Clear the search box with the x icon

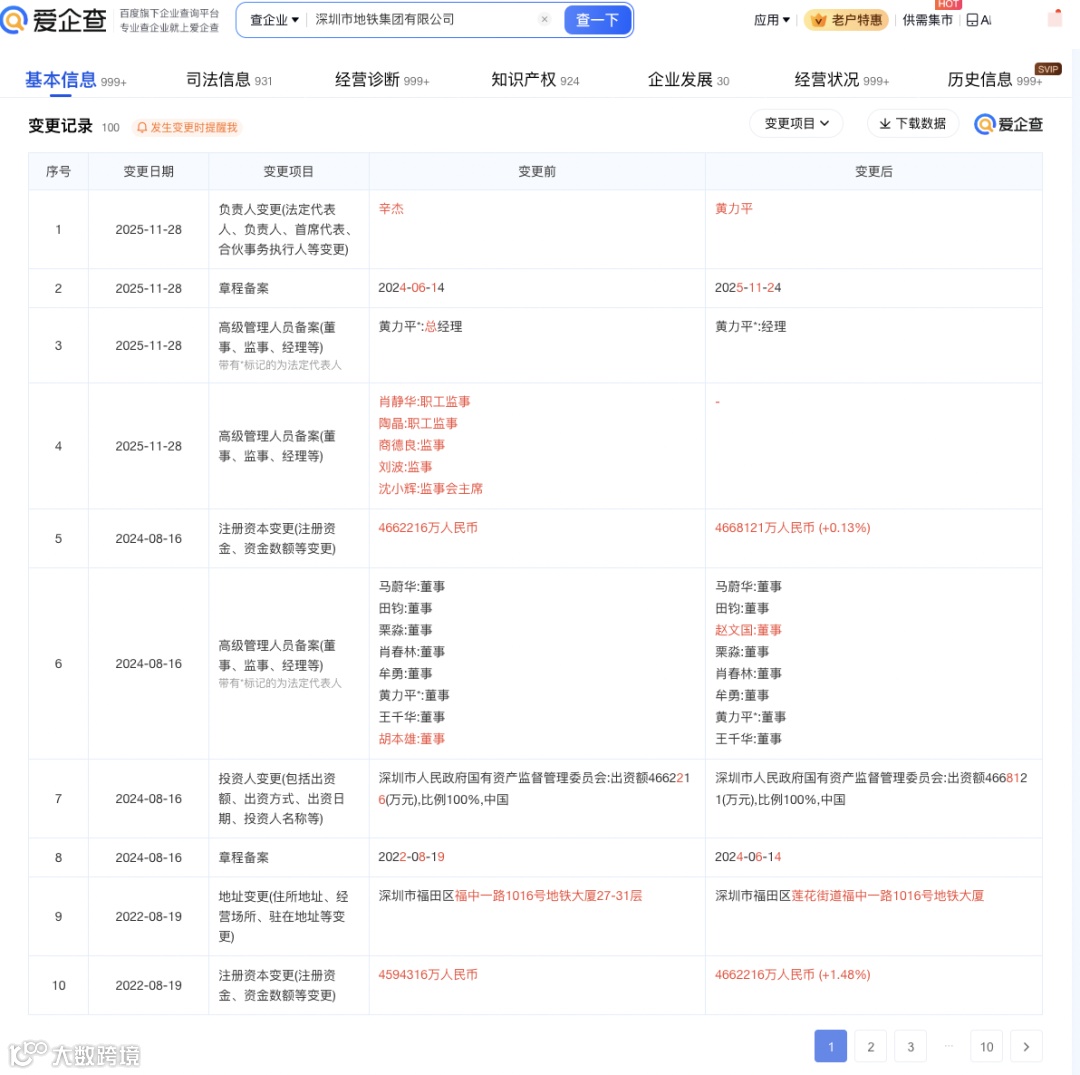pyautogui.click(x=544, y=19)
